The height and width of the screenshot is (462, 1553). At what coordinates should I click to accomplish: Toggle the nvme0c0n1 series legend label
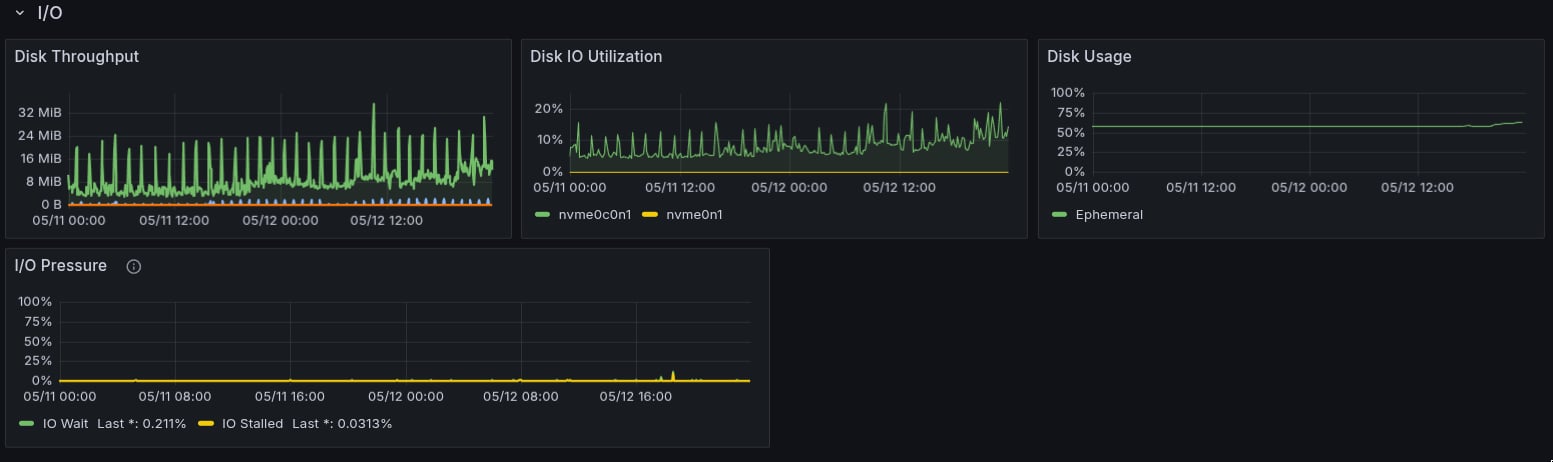[593, 215]
